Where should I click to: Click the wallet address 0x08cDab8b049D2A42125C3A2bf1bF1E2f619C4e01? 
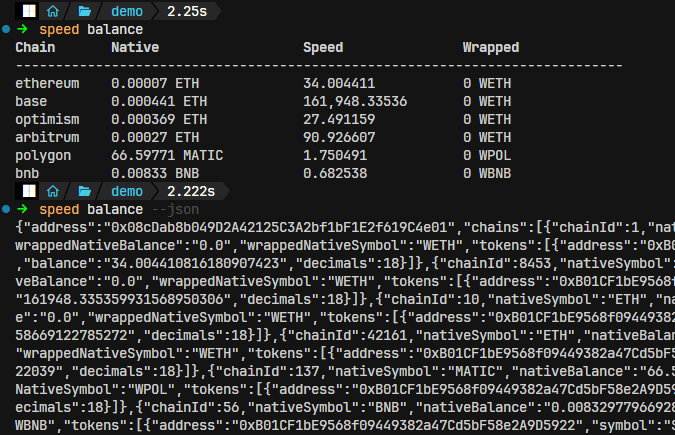pyautogui.click(x=279, y=227)
